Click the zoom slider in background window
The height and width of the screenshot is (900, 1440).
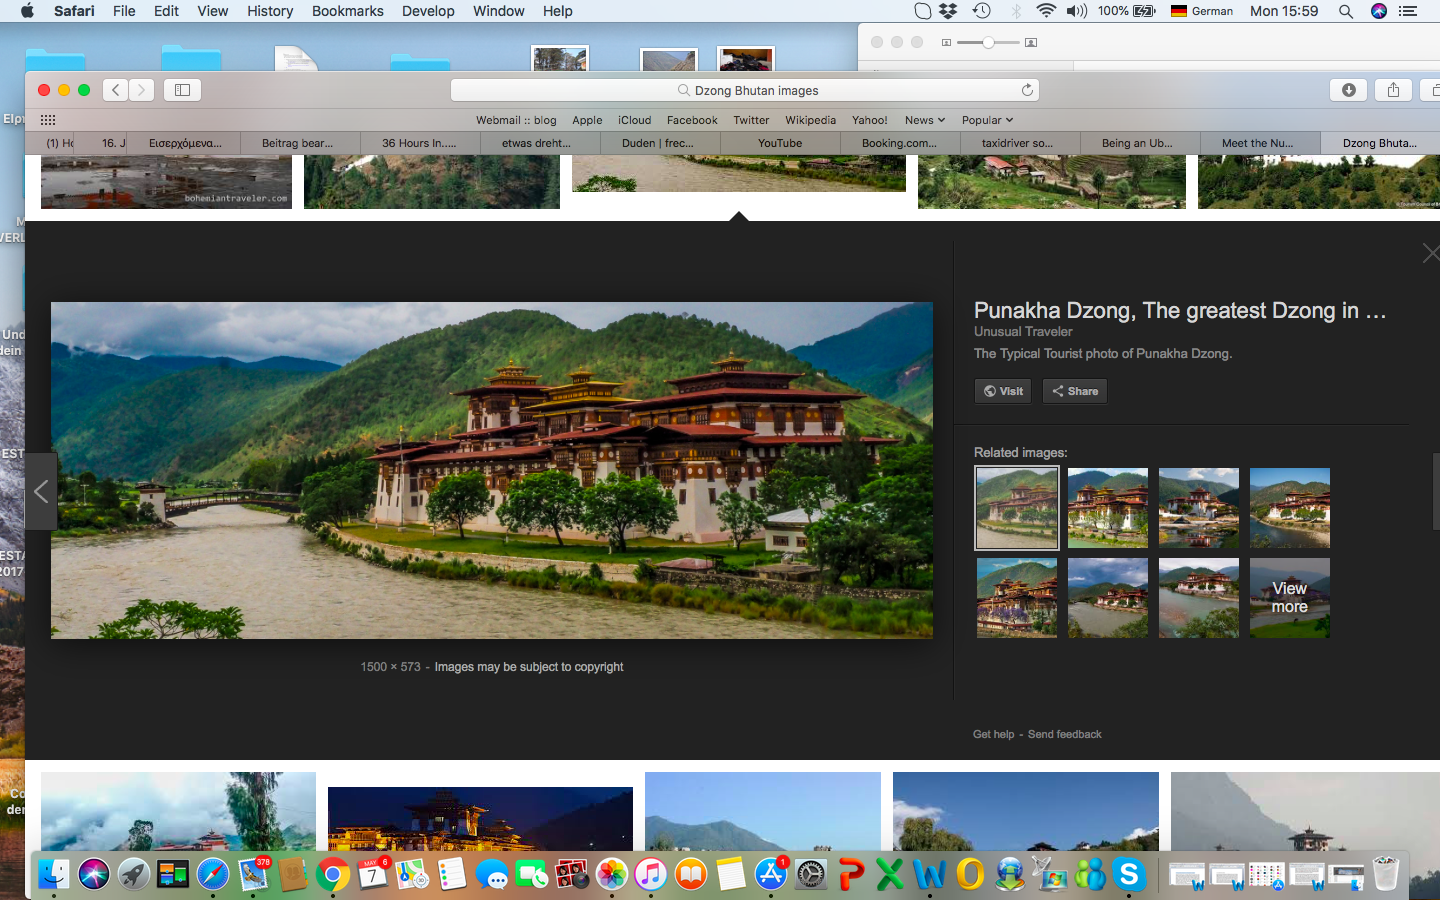pyautogui.click(x=988, y=42)
